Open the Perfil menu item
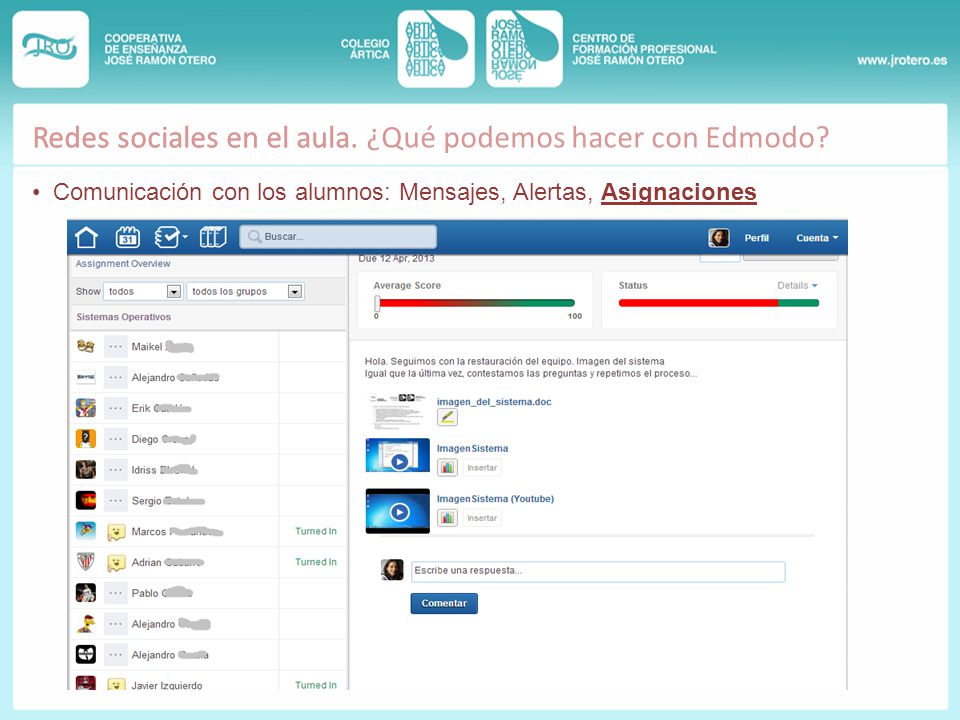This screenshot has height=720, width=960. point(756,238)
